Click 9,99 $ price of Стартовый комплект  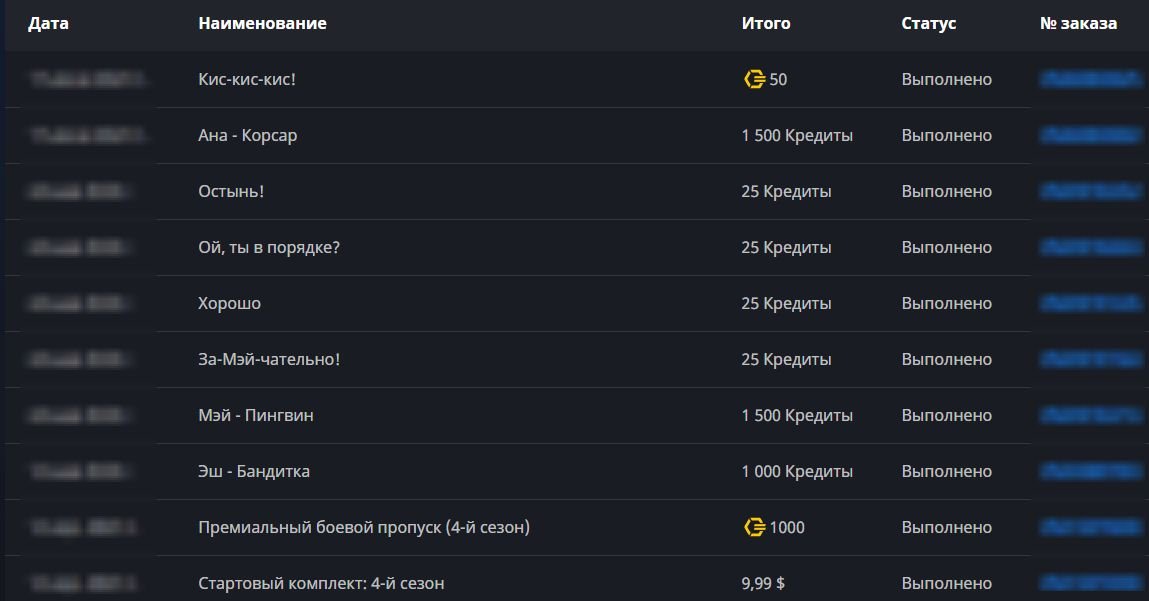762,583
